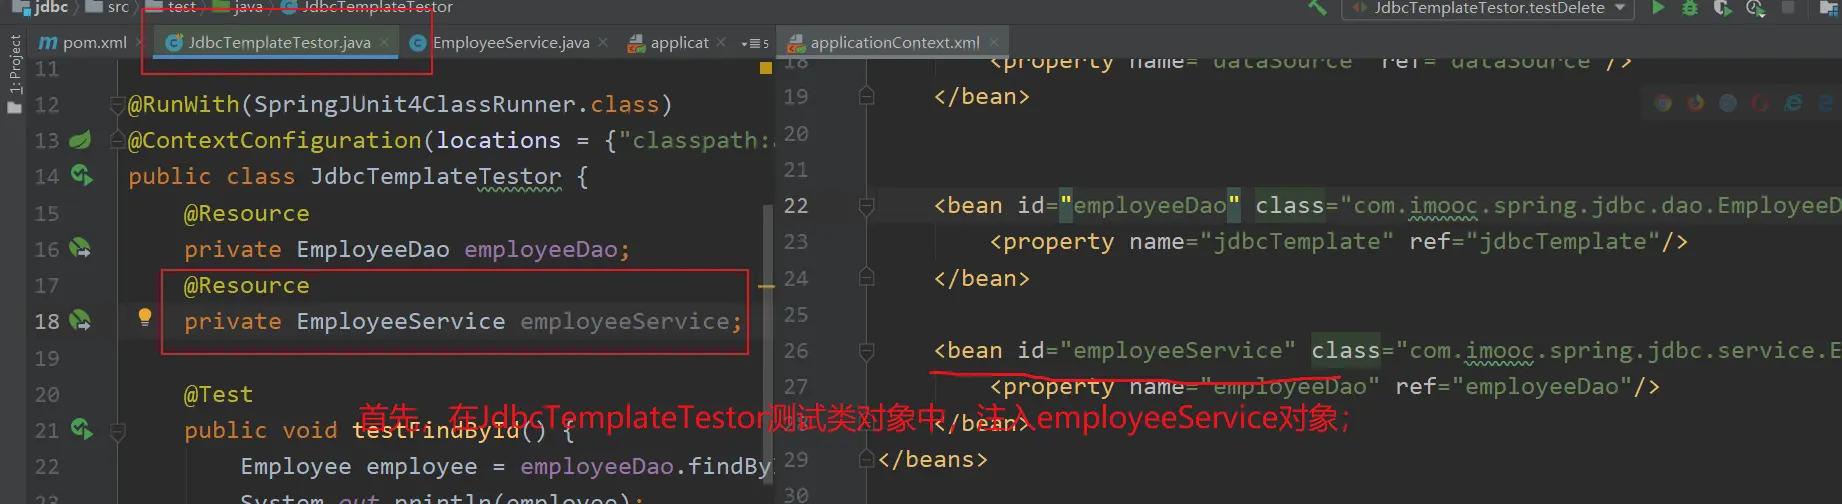Click the @Resource annotation on line 15
This screenshot has height=504, width=1842.
pos(246,213)
